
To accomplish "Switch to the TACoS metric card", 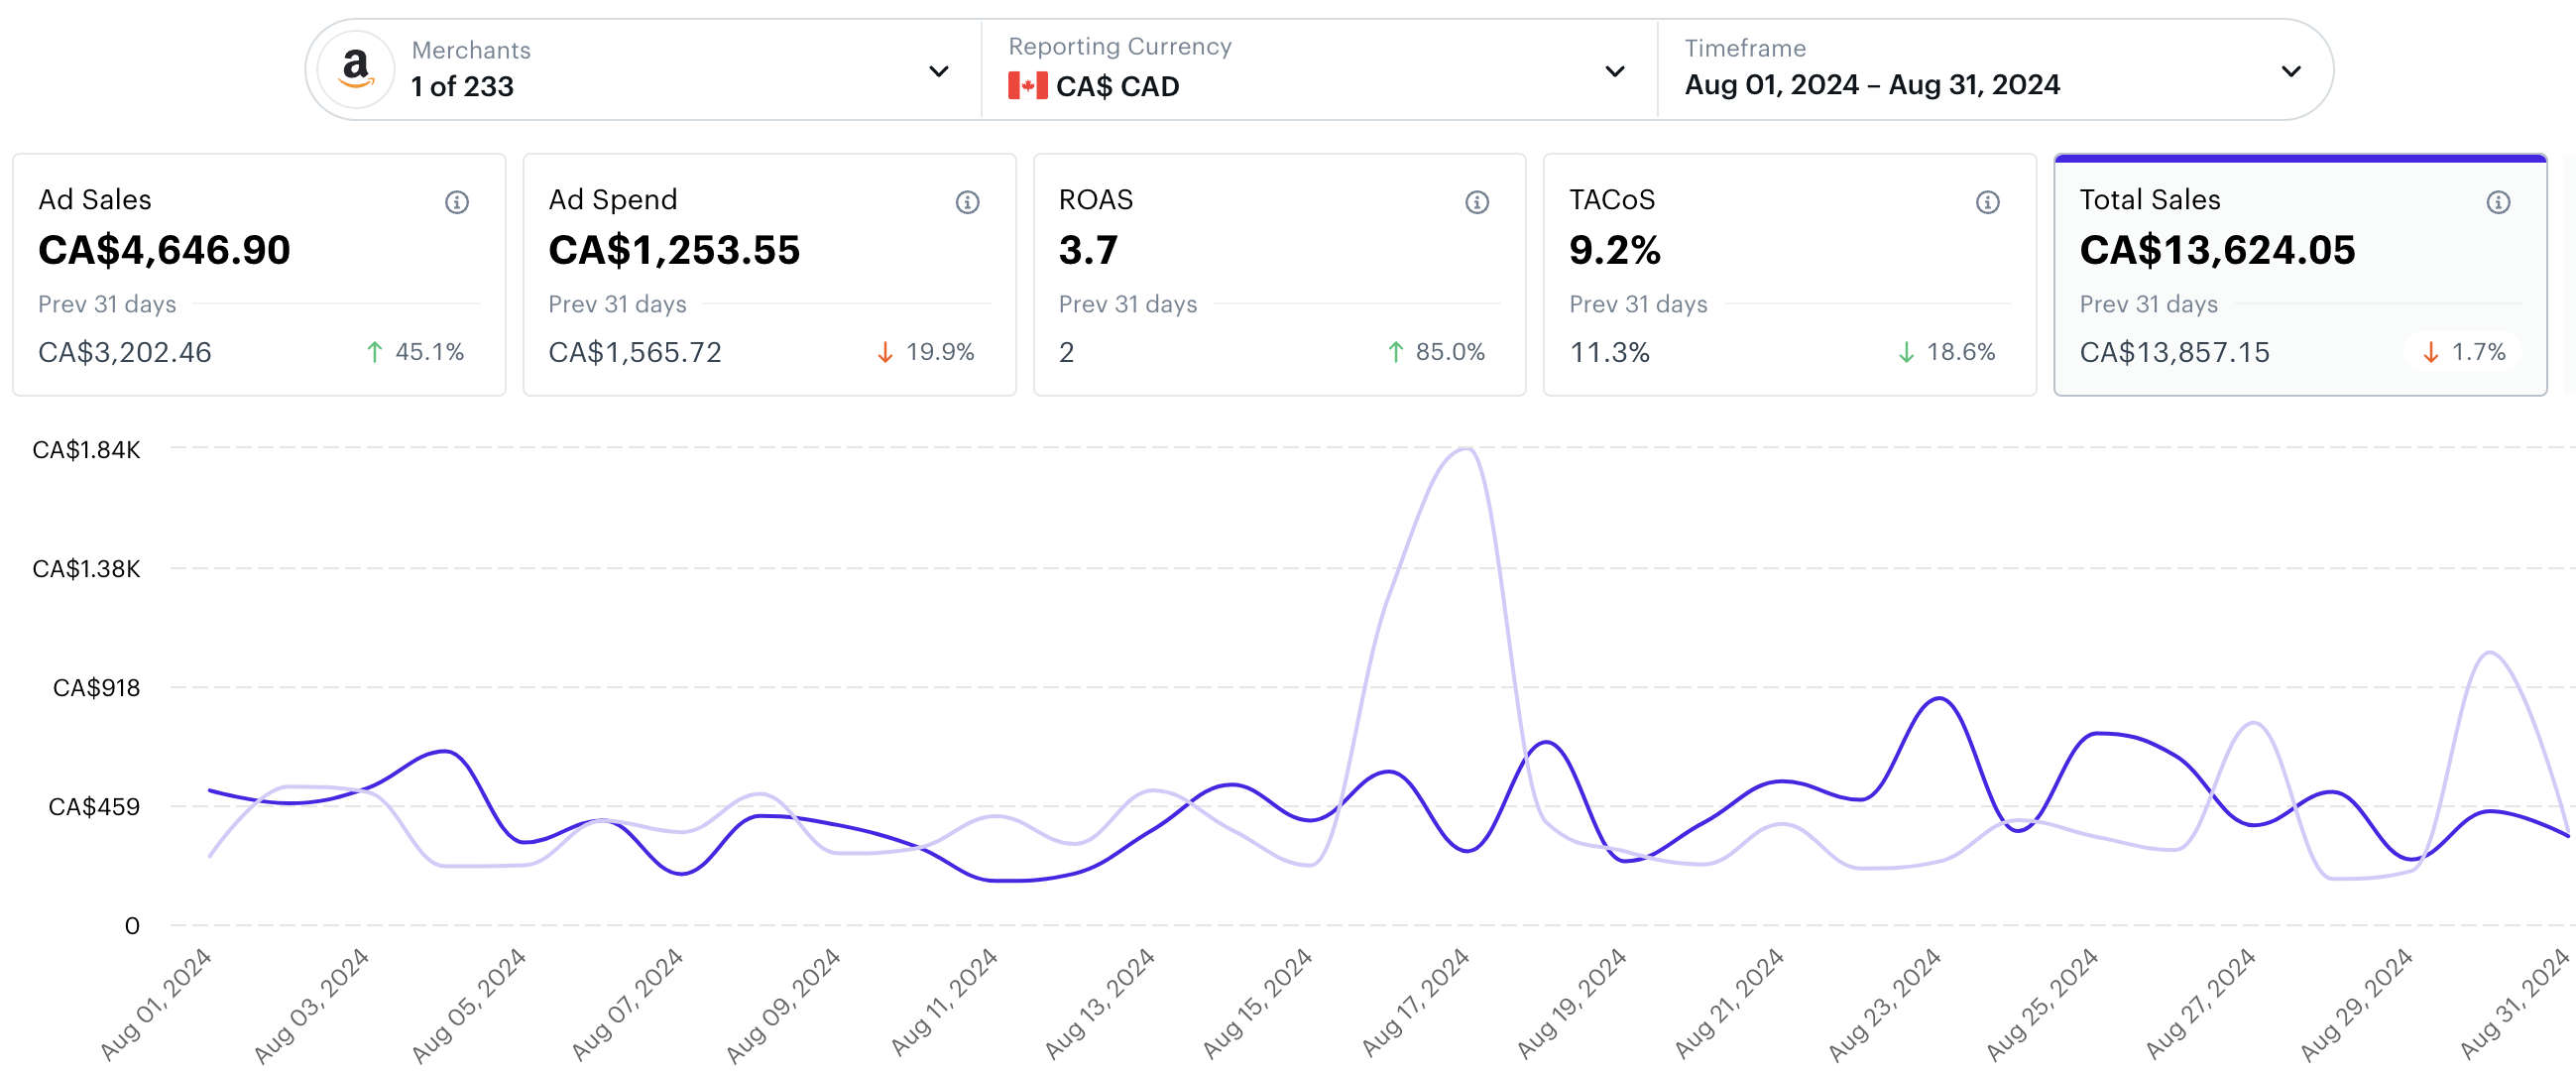I will click(x=1789, y=274).
